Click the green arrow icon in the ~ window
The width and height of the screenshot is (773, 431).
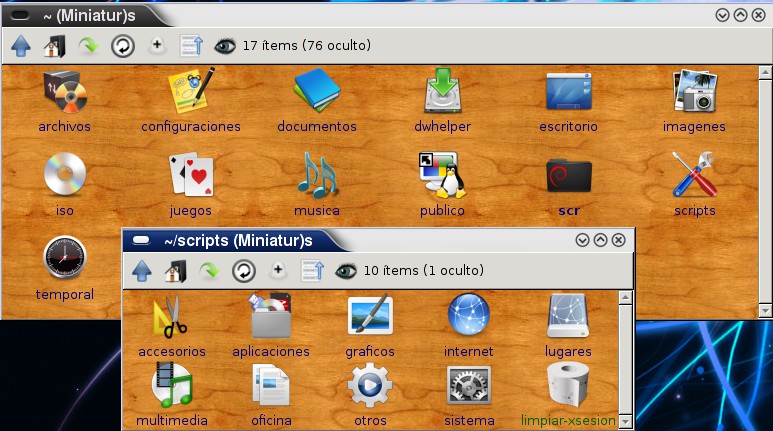[x=88, y=46]
